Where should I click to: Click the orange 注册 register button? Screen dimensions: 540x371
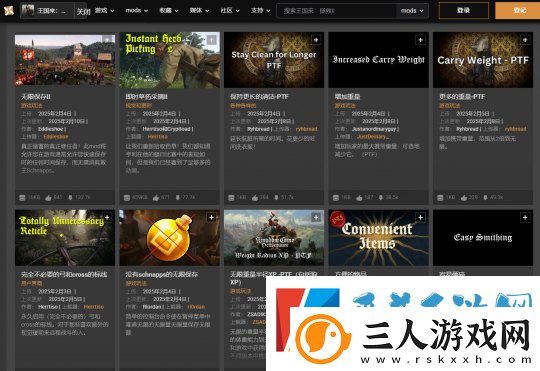[519, 10]
